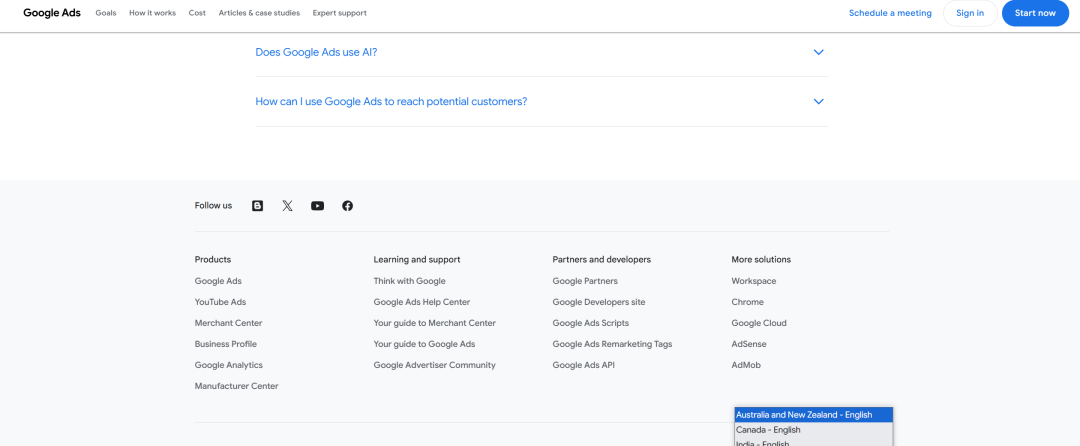Open the Google Ads Scripts link

coord(590,323)
